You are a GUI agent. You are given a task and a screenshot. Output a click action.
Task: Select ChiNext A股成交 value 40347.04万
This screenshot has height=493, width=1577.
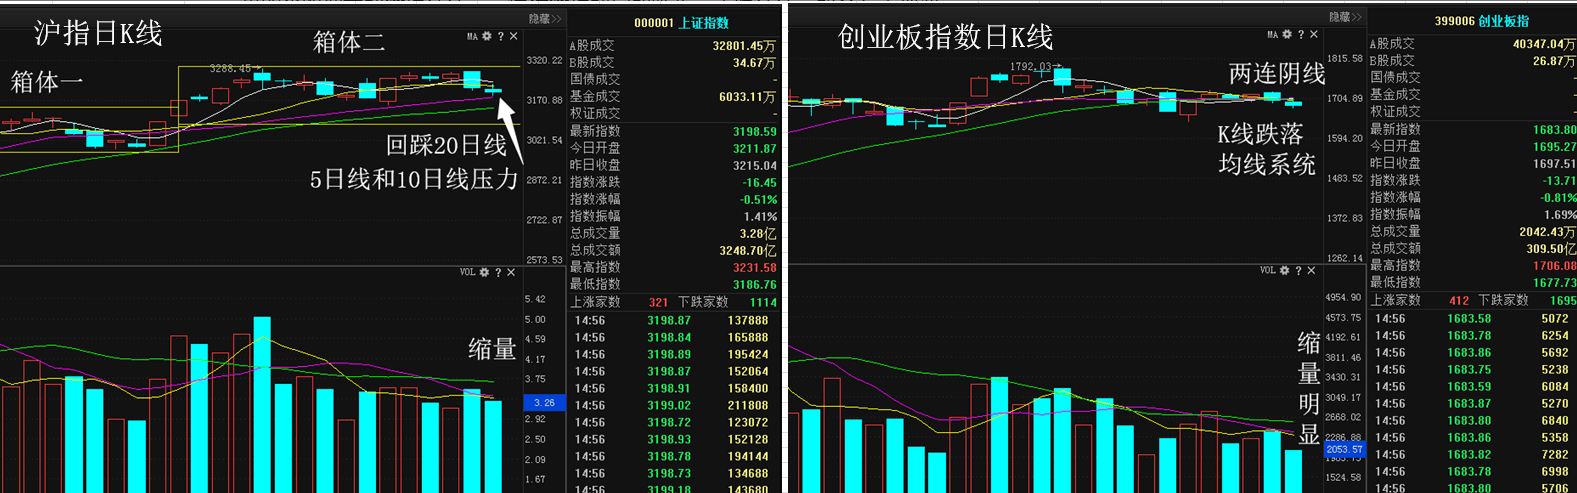[1544, 44]
